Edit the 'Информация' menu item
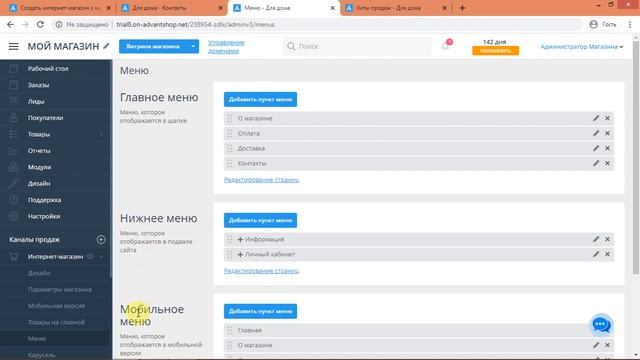The image size is (640, 360). (x=596, y=239)
